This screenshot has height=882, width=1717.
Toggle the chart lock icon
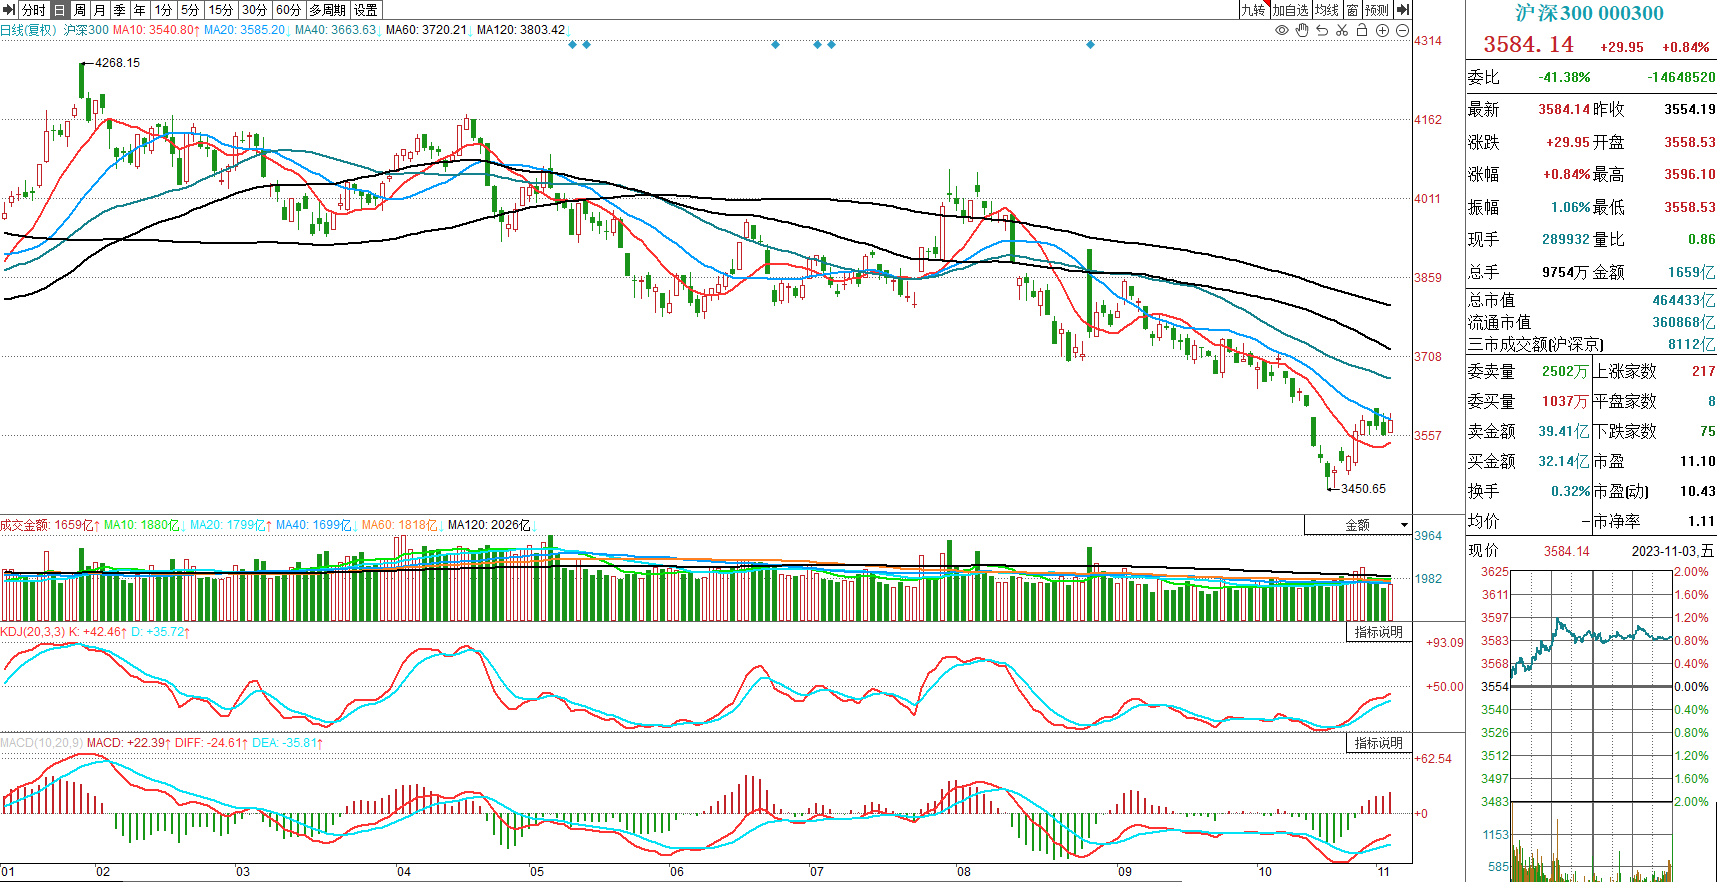[x=1362, y=30]
